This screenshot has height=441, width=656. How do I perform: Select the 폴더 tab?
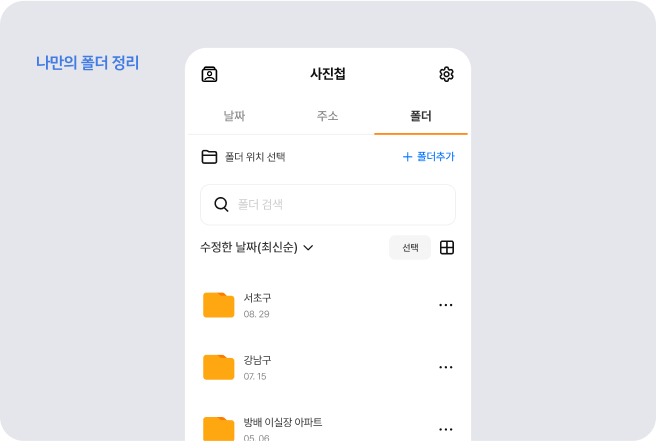tap(420, 116)
